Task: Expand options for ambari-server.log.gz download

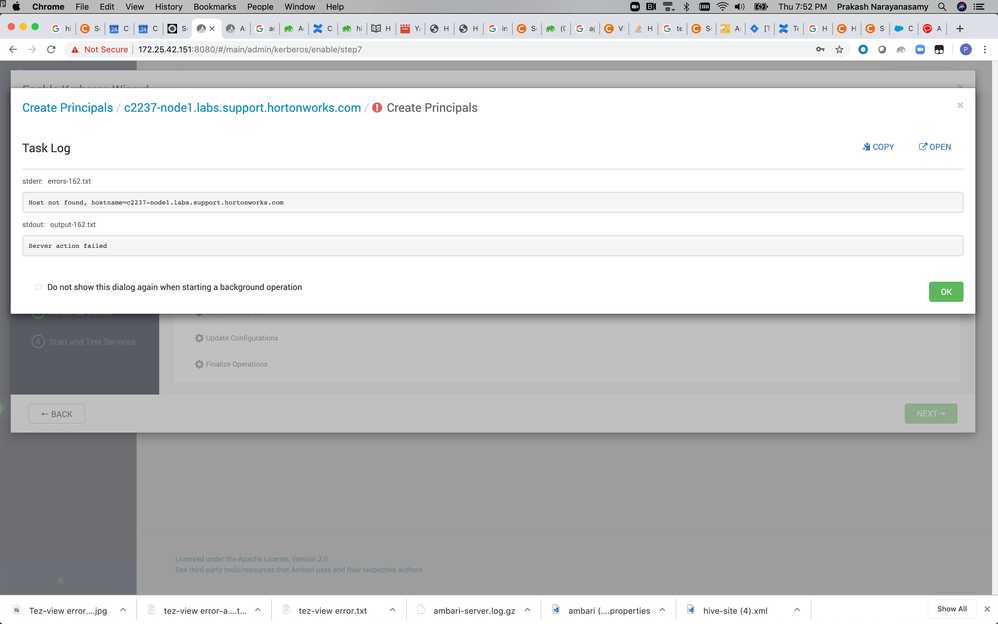Action: (x=528, y=610)
